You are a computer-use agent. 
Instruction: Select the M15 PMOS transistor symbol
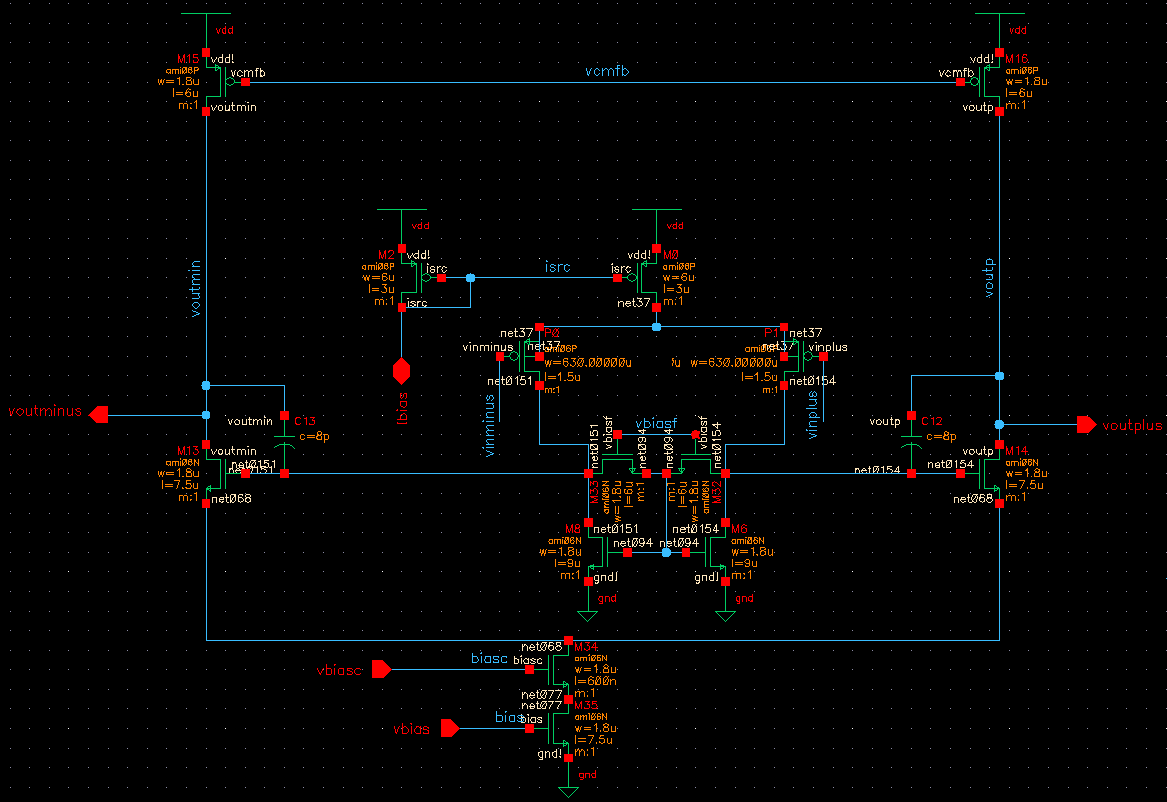coord(212,82)
